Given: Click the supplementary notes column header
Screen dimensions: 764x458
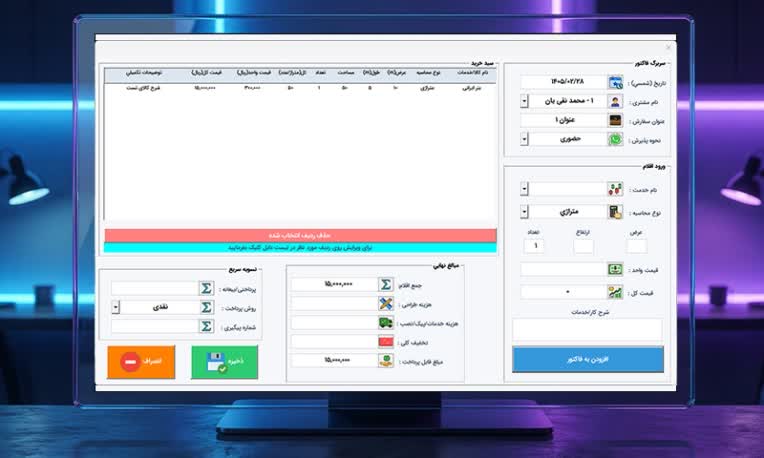Looking at the screenshot, I should (143, 73).
